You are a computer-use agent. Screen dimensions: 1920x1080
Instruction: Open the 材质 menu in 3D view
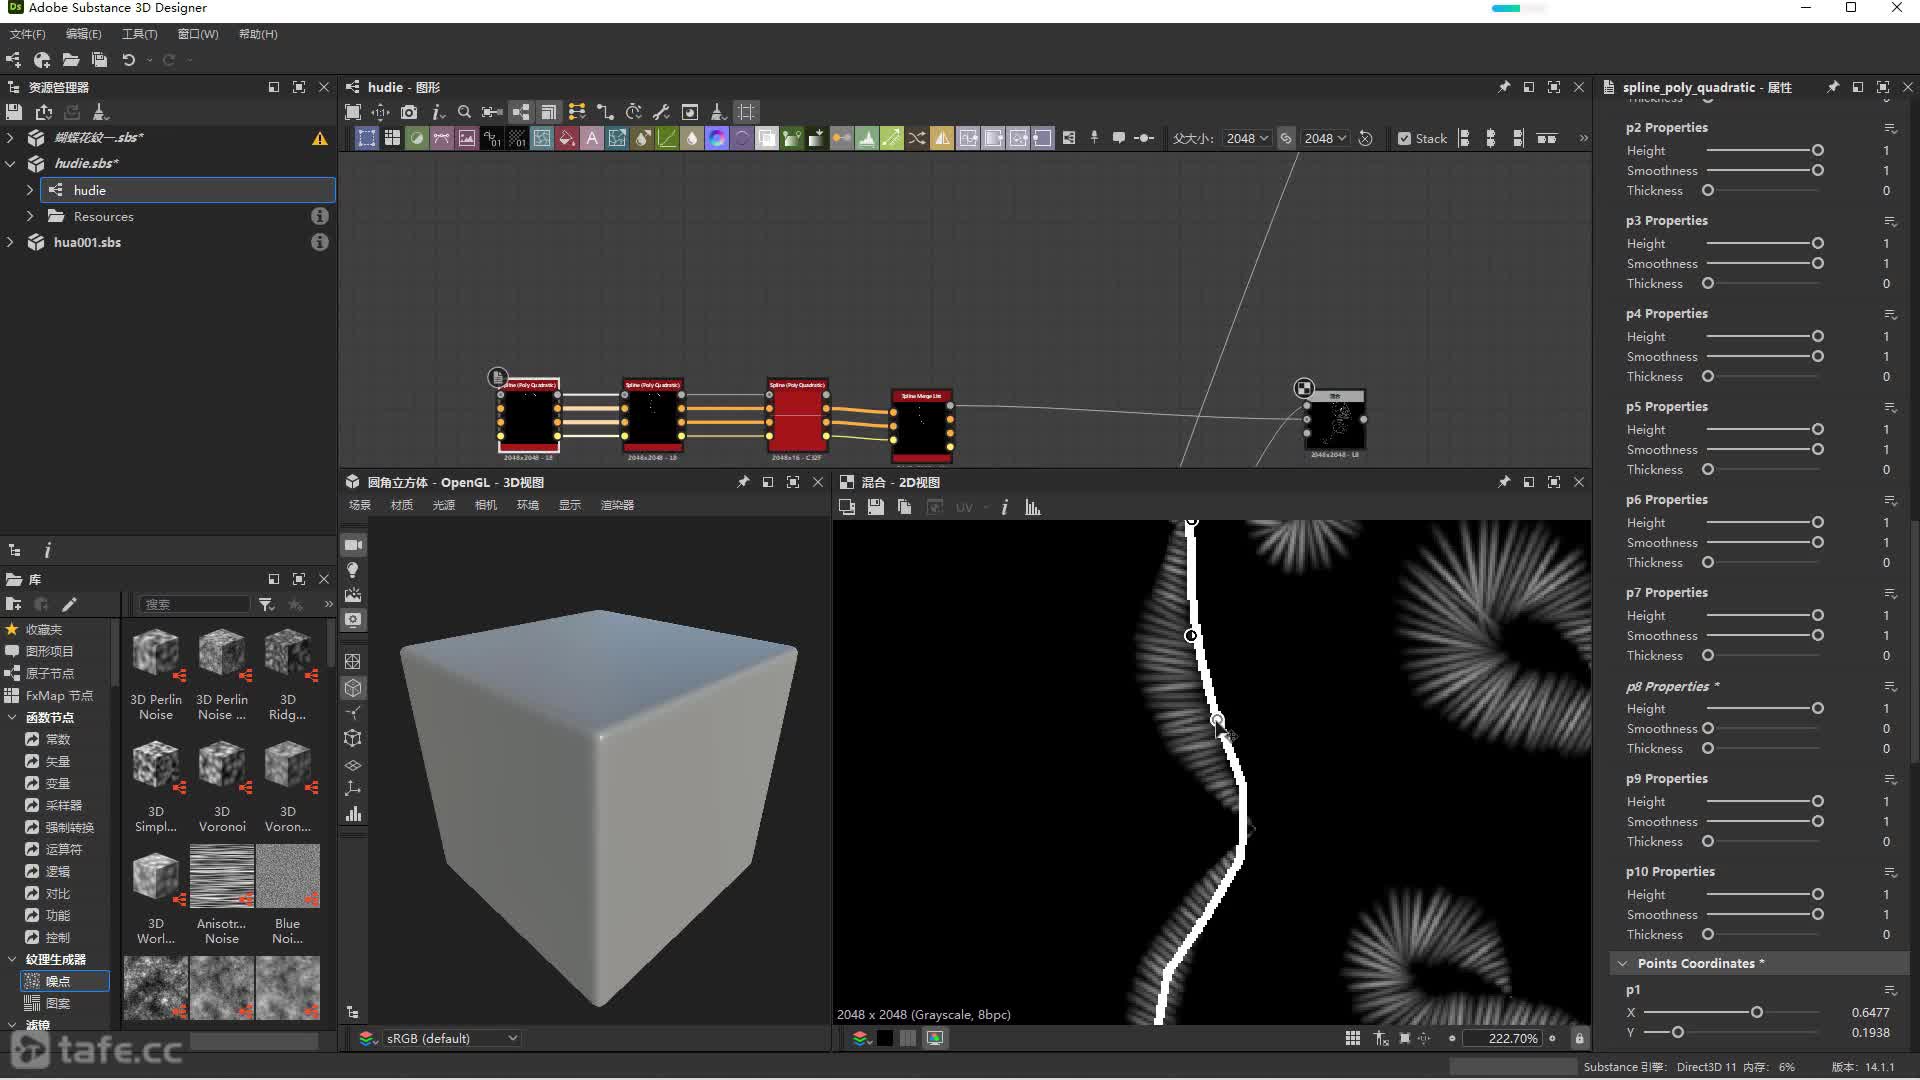[401, 505]
